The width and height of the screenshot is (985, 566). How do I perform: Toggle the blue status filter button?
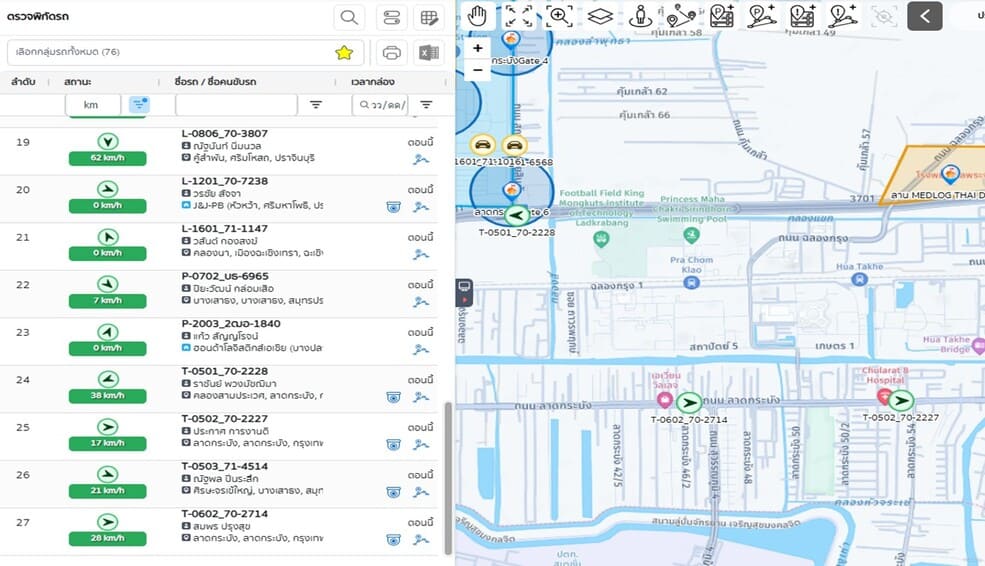pos(139,104)
